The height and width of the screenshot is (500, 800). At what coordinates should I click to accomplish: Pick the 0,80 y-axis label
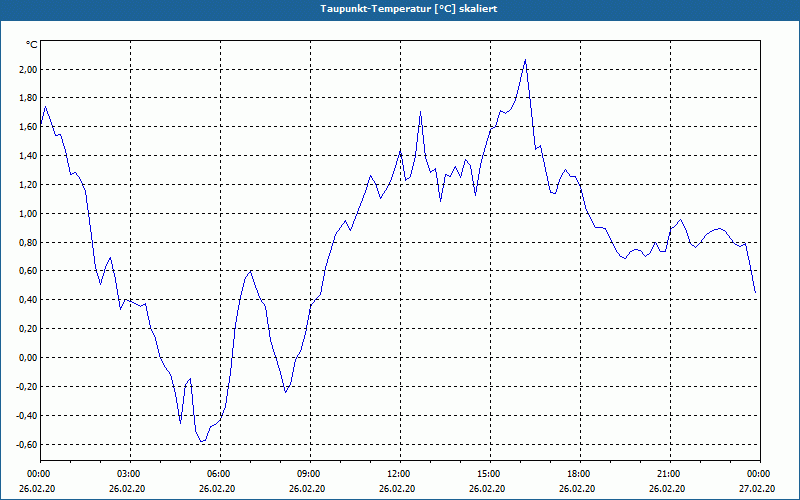28,242
